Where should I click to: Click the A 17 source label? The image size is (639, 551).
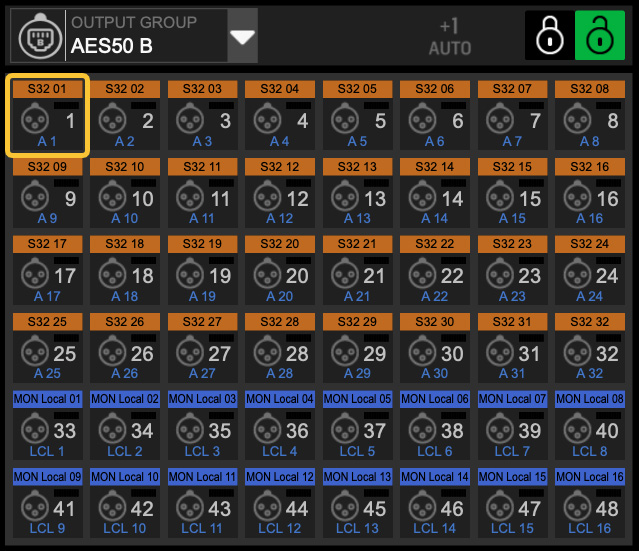(48, 296)
